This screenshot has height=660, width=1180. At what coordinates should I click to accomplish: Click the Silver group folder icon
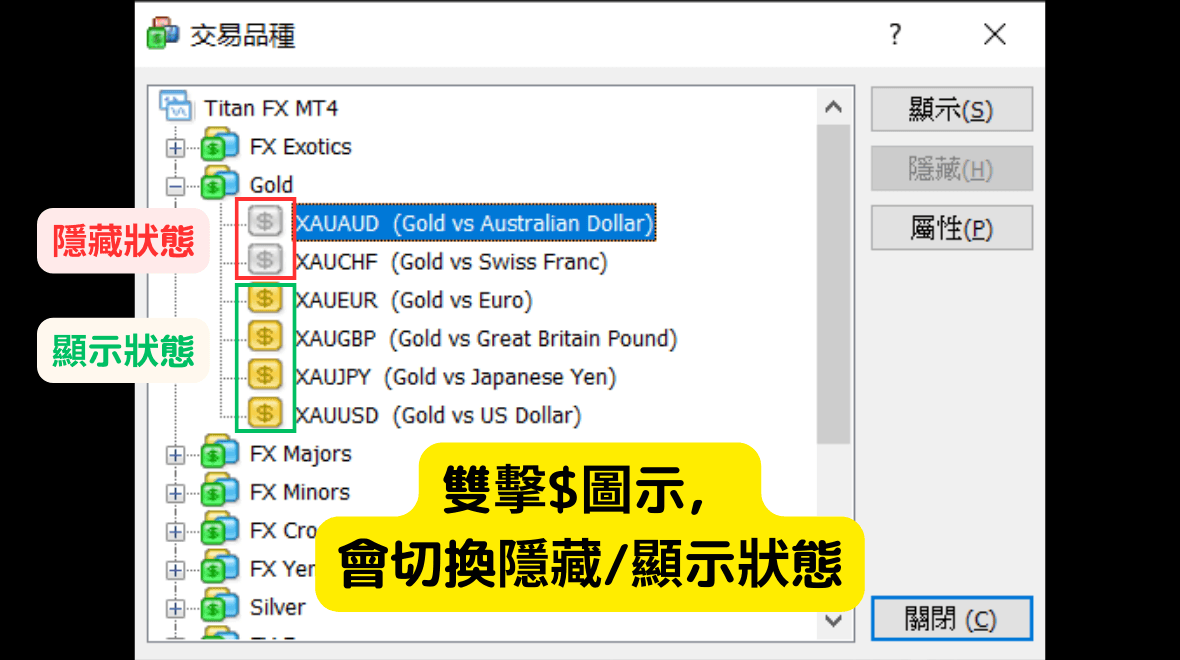(x=220, y=607)
